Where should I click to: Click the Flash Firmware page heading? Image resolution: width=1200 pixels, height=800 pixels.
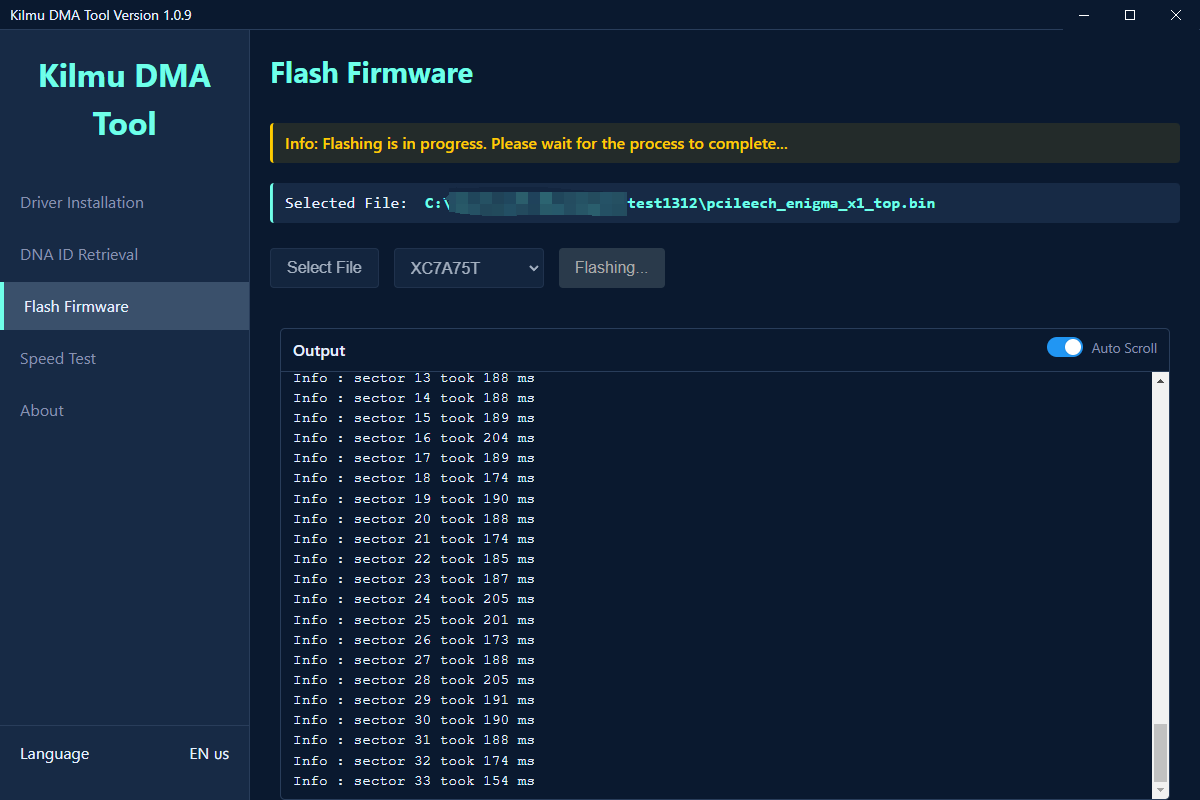[371, 73]
